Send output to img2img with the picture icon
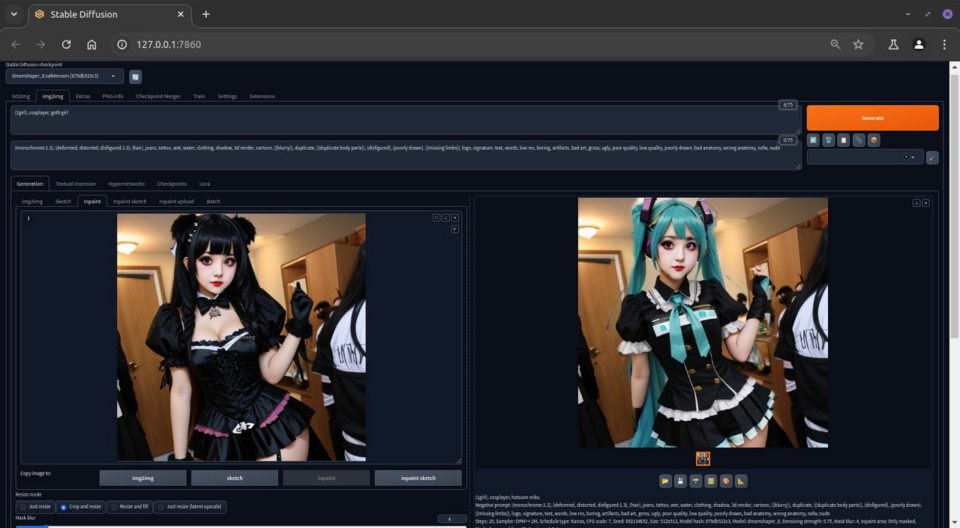Image resolution: width=960 pixels, height=528 pixels. coord(711,481)
